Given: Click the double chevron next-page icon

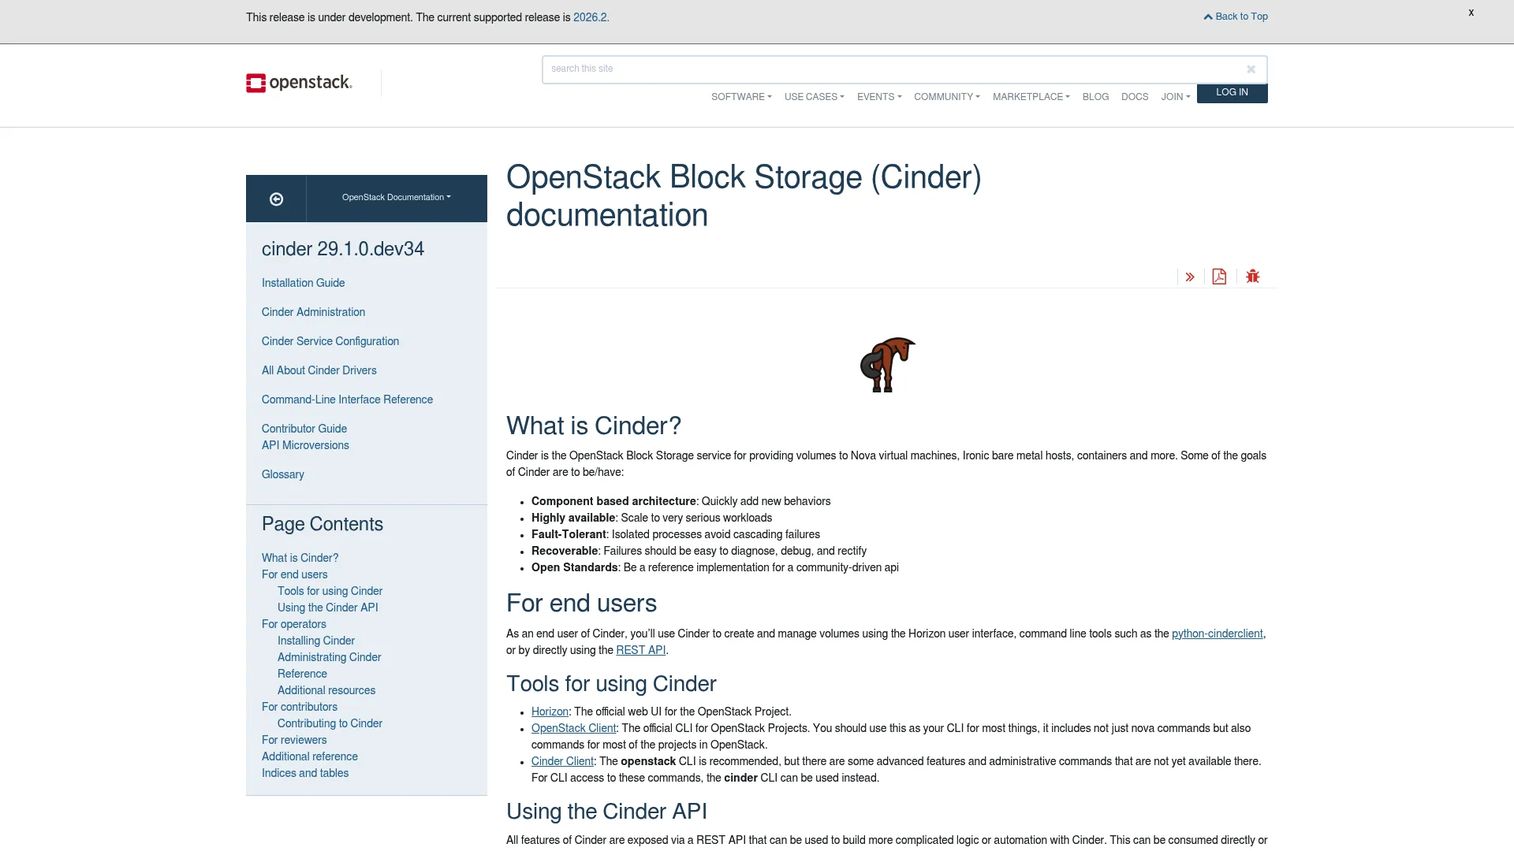Looking at the screenshot, I should (1190, 277).
